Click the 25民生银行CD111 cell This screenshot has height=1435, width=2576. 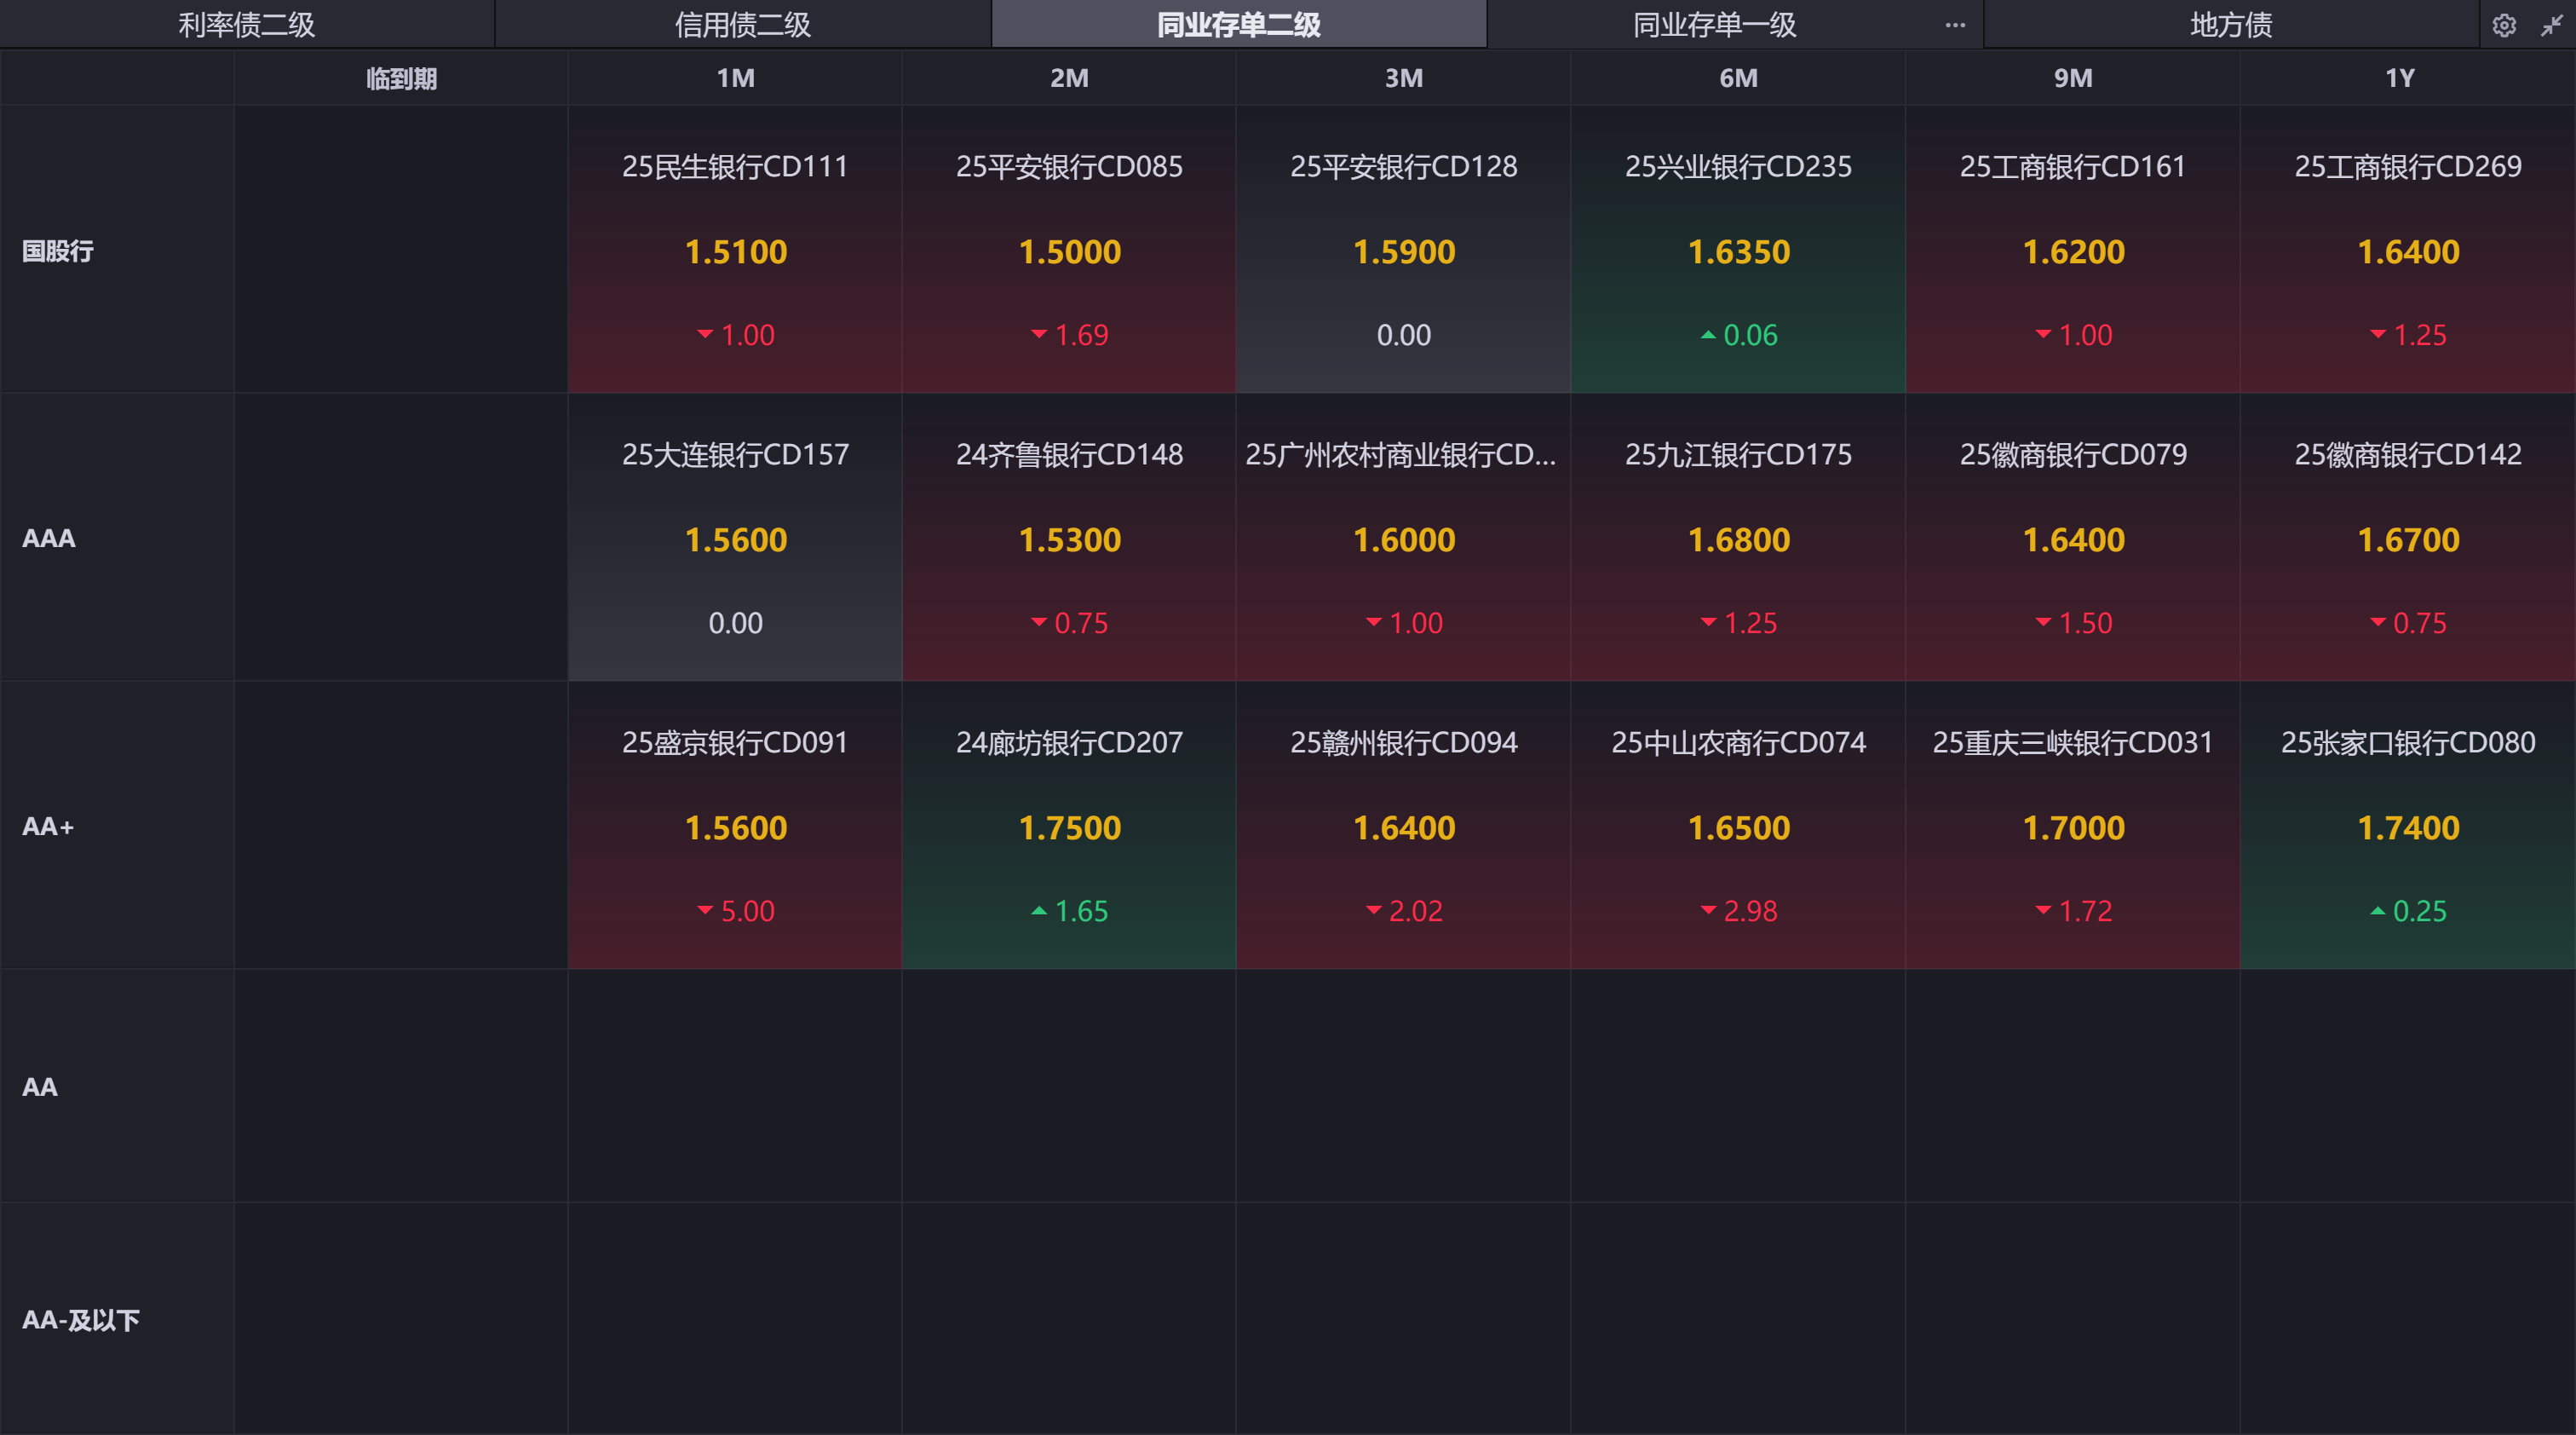point(735,249)
